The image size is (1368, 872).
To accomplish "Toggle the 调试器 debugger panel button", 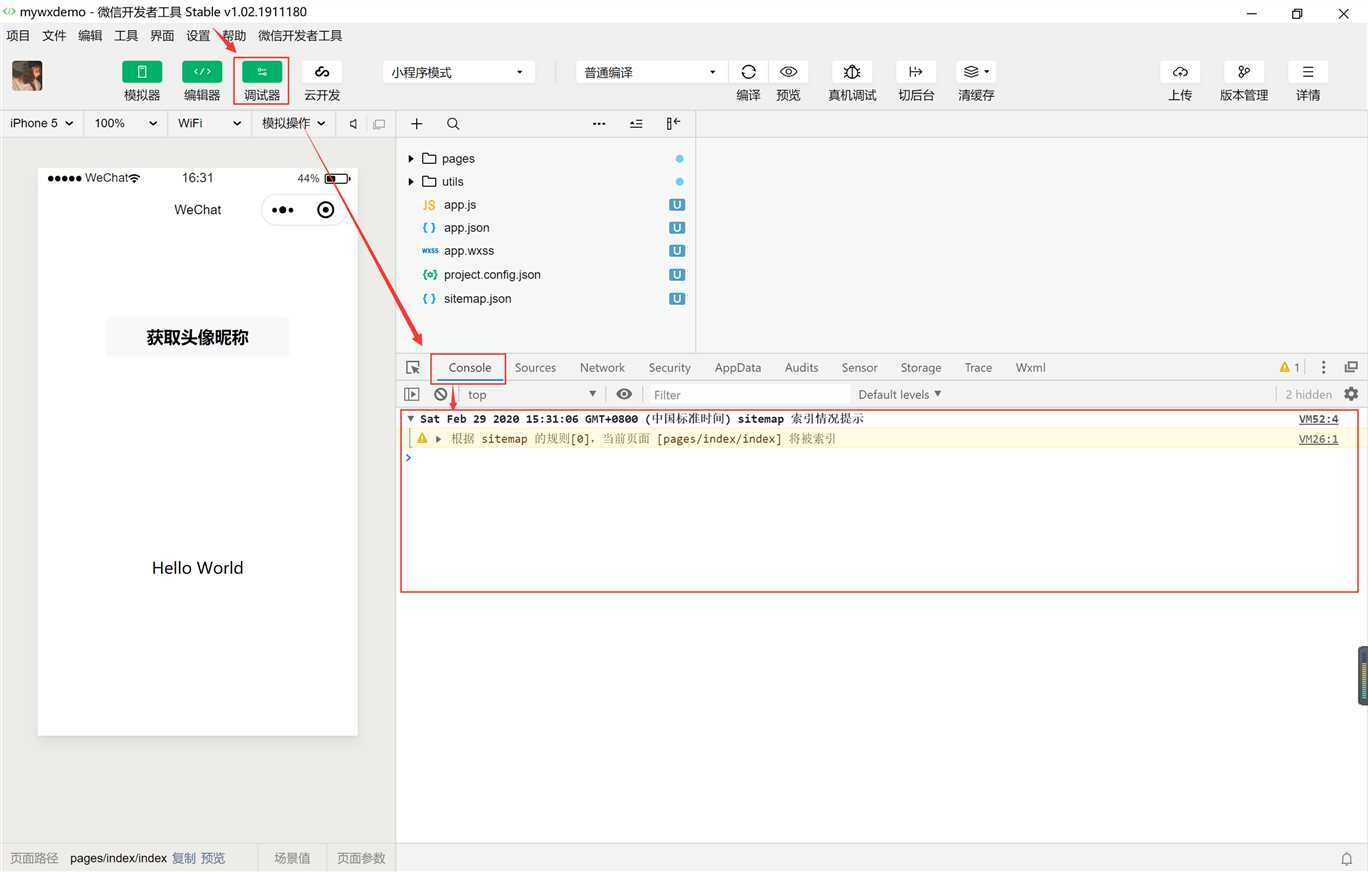I will click(x=262, y=72).
